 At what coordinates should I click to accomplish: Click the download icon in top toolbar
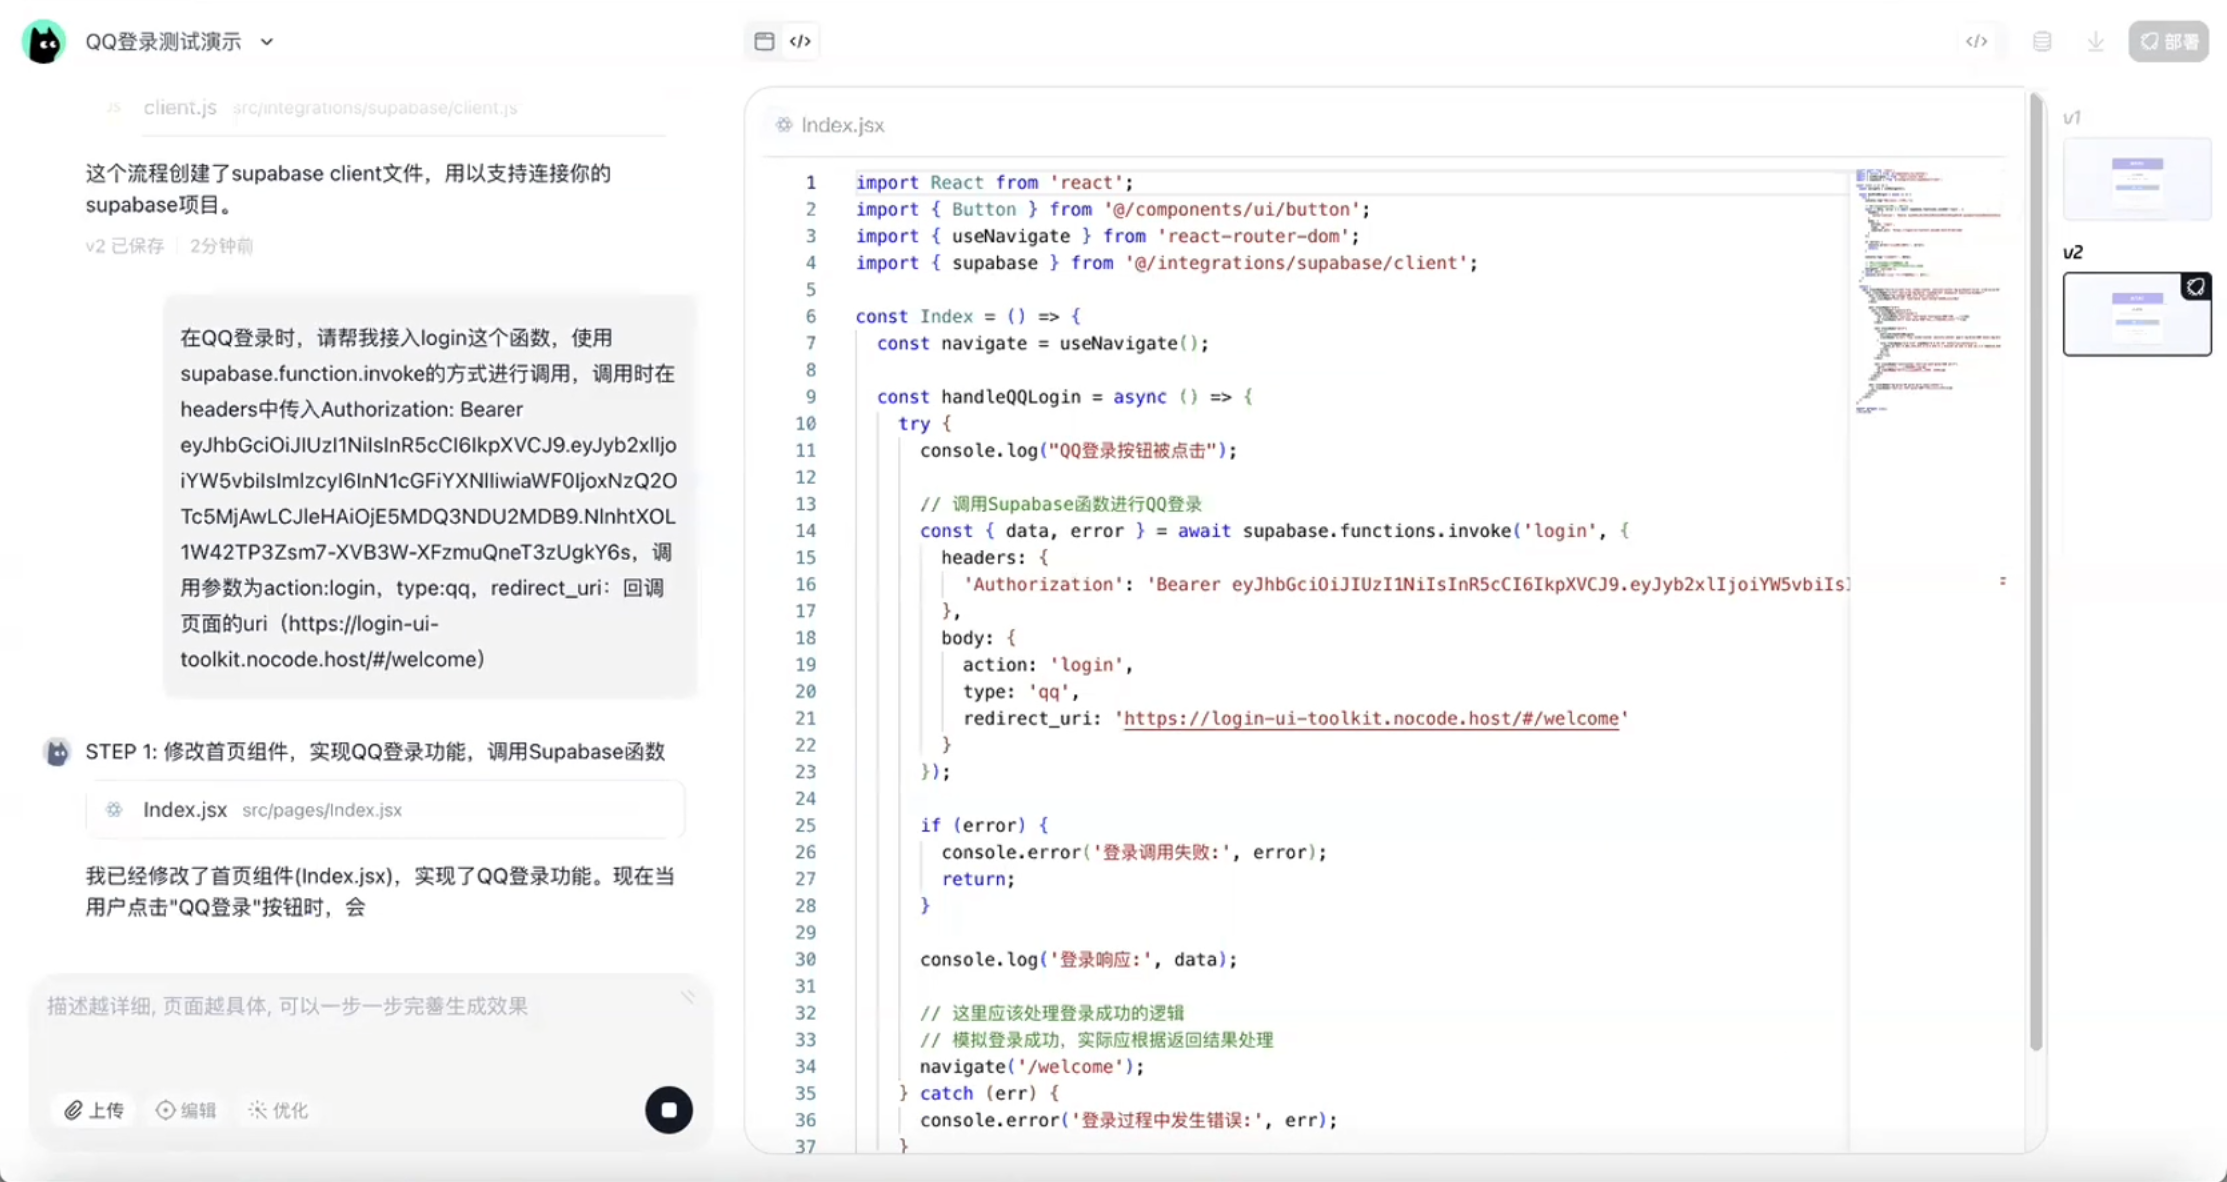coord(2095,41)
